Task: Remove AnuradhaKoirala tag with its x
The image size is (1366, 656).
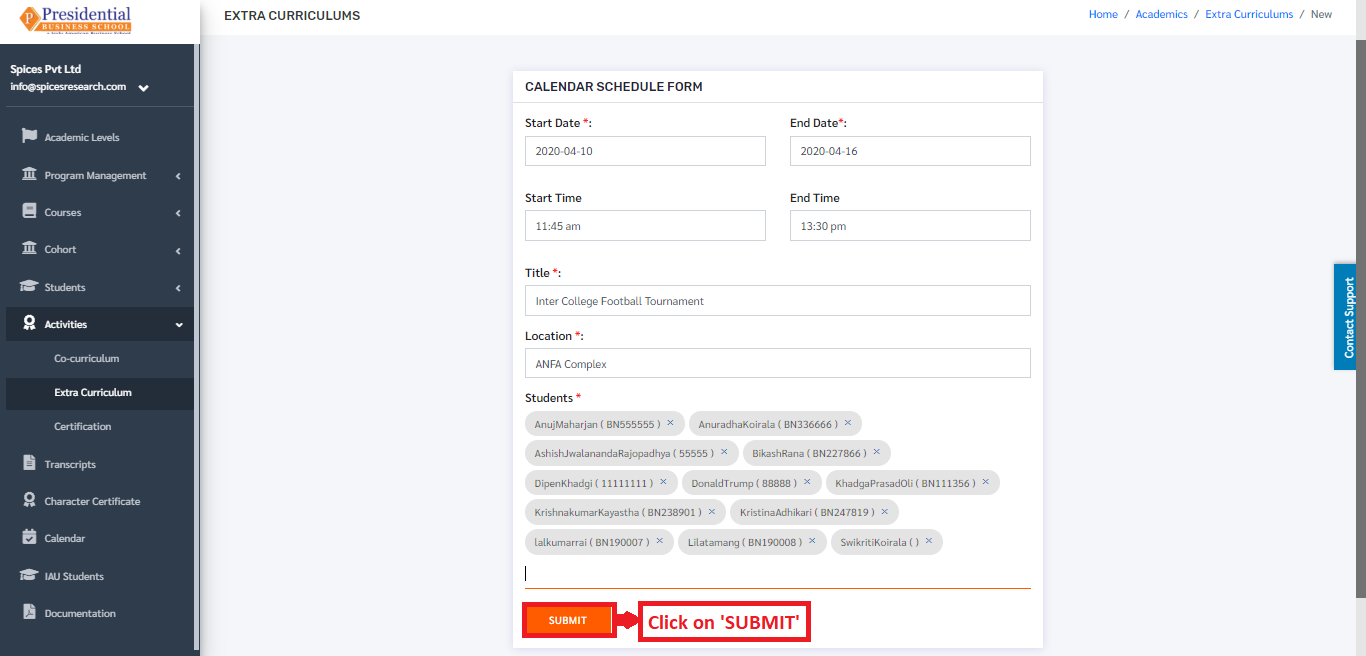Action: (x=847, y=423)
